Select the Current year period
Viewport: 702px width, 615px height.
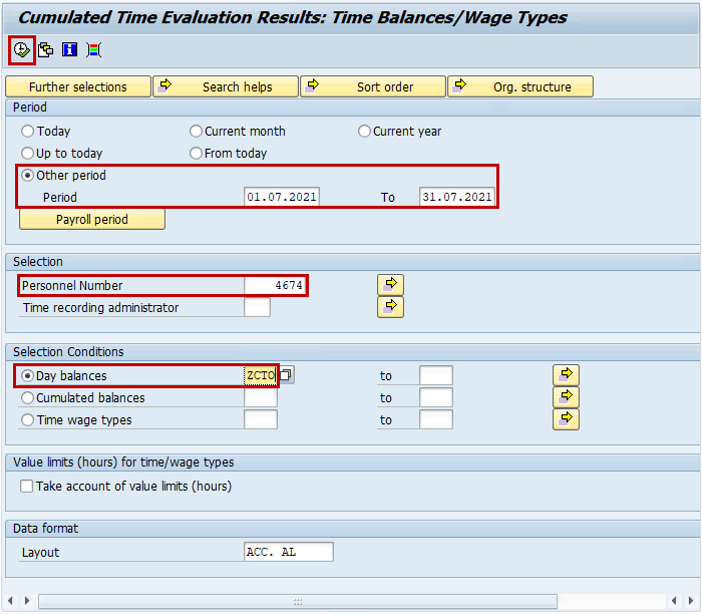pyautogui.click(x=364, y=131)
